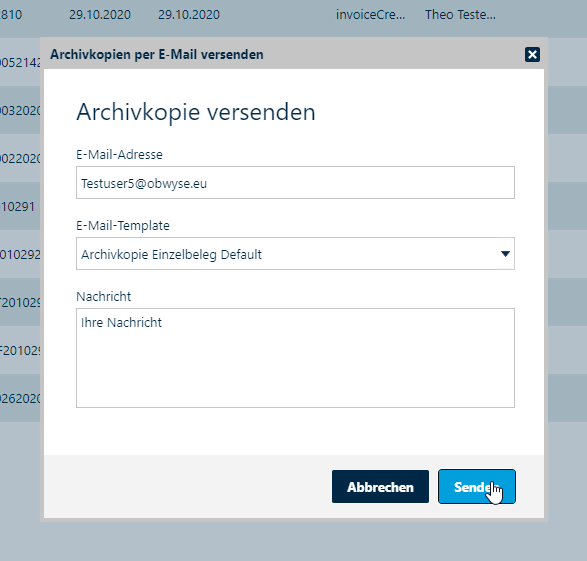
Task: Close the Archivkopien per E-Mail dialog
Action: [532, 55]
